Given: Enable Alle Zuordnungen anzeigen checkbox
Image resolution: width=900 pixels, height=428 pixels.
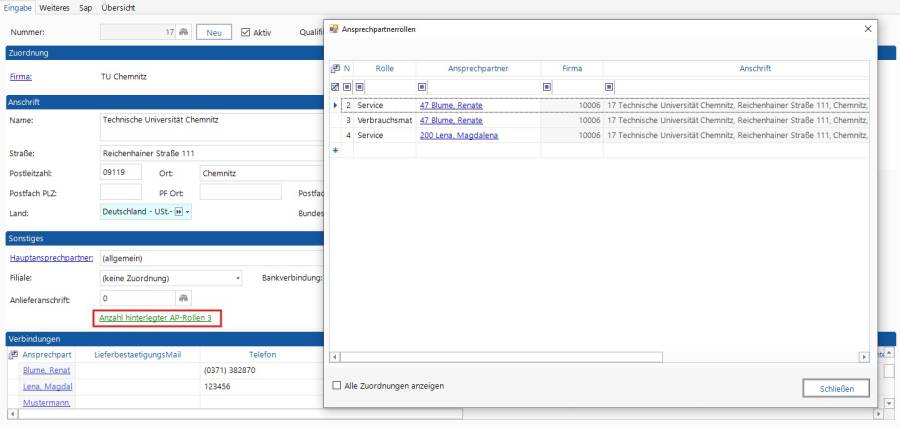Looking at the screenshot, I should tap(336, 385).
